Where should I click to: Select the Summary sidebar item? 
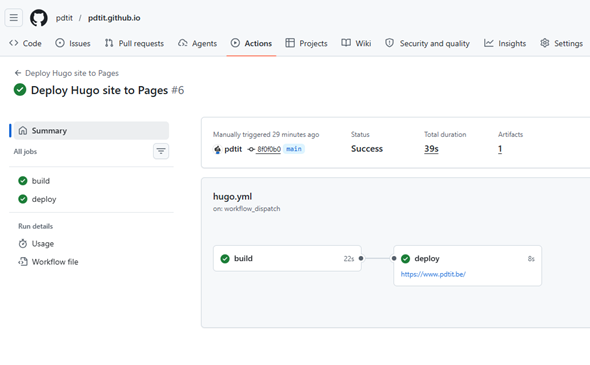point(91,131)
